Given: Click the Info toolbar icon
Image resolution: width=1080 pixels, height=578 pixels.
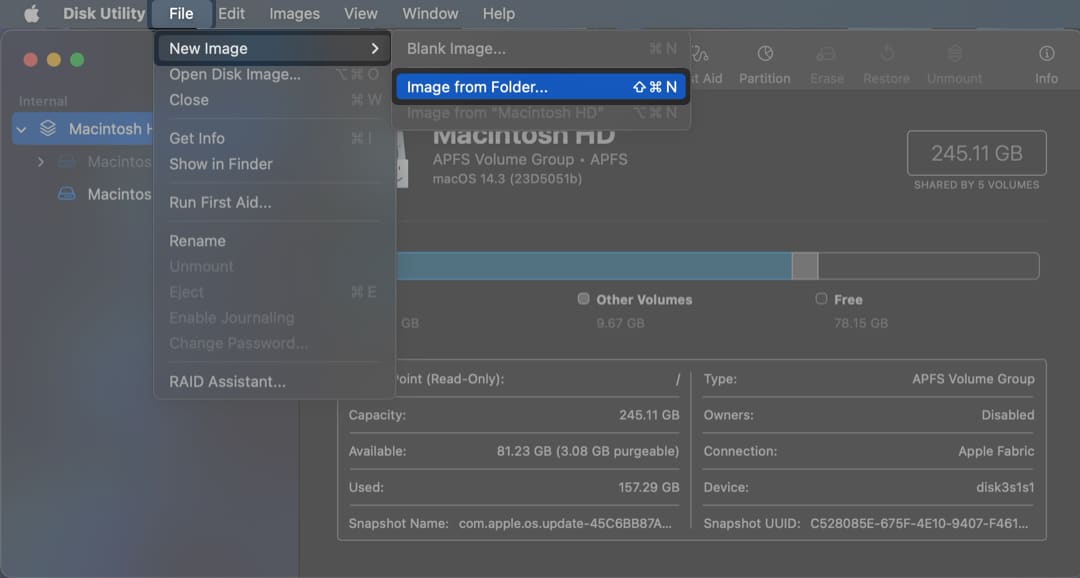Looking at the screenshot, I should pyautogui.click(x=1046, y=54).
